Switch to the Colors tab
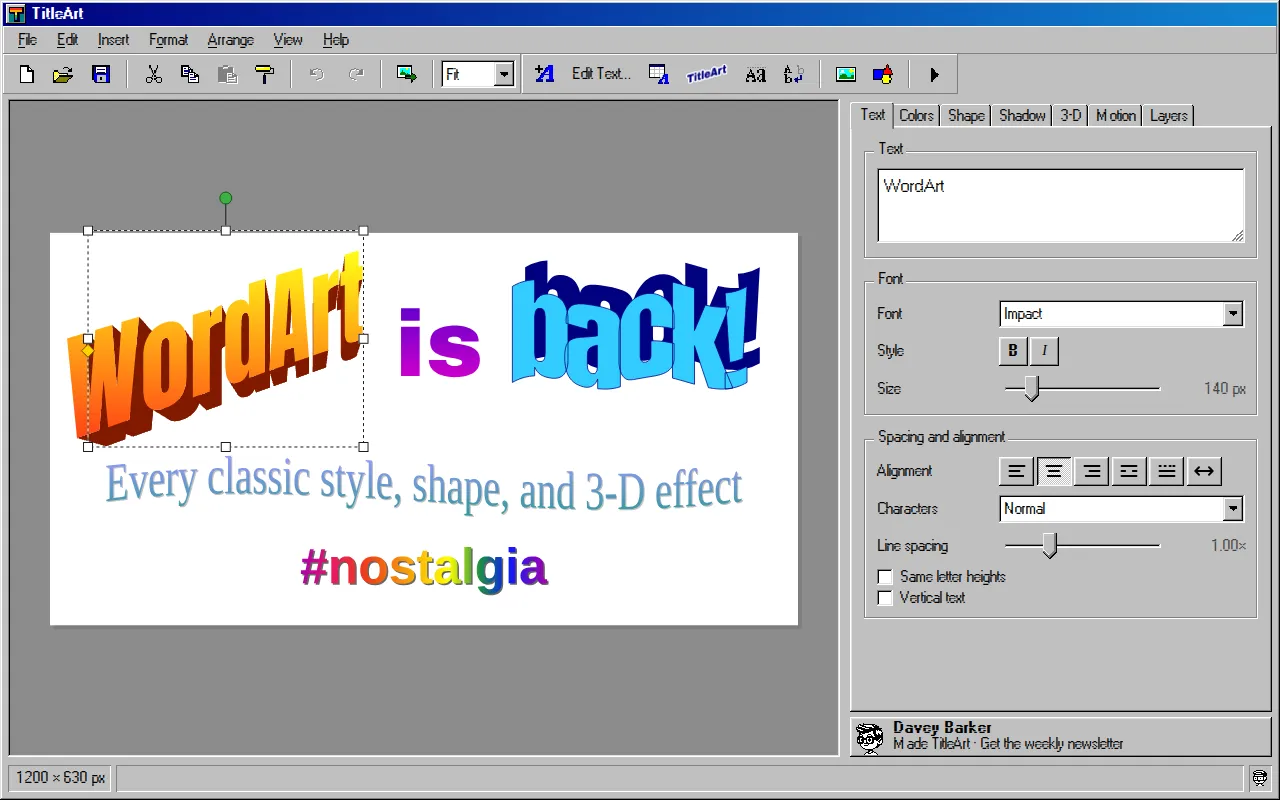This screenshot has height=800, width=1280. [916, 116]
